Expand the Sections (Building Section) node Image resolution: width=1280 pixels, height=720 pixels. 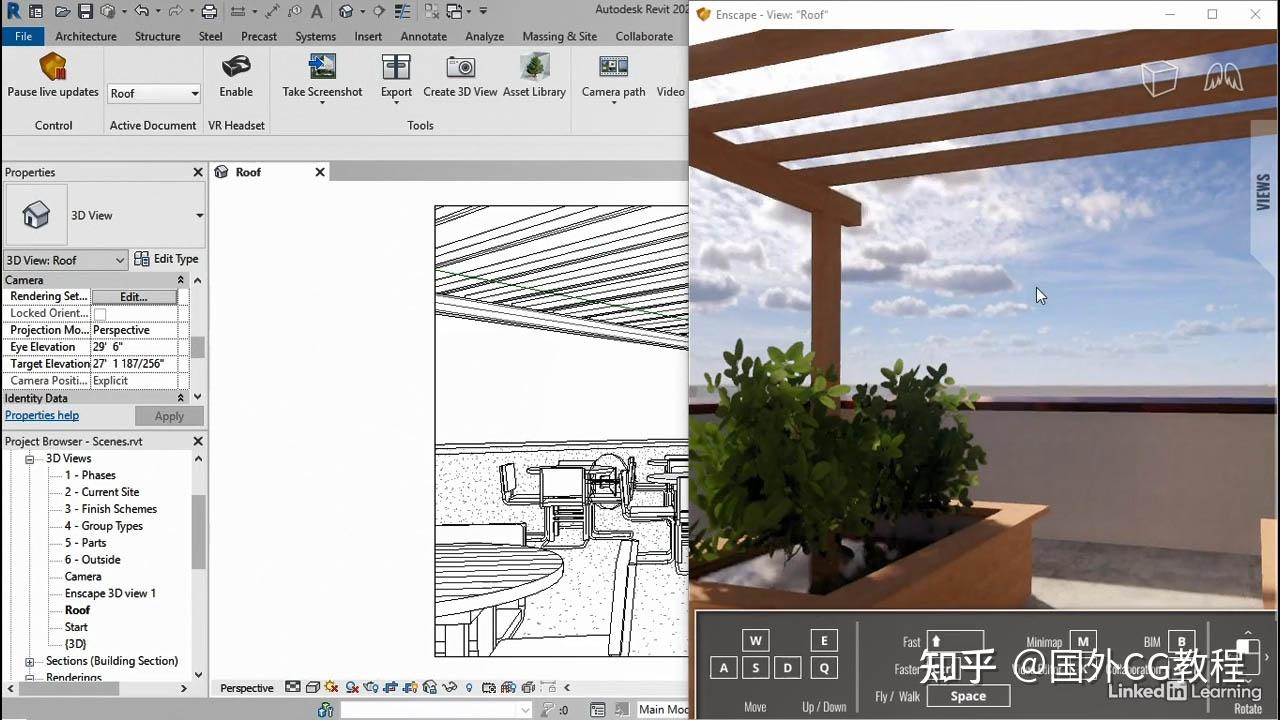[x=30, y=662]
